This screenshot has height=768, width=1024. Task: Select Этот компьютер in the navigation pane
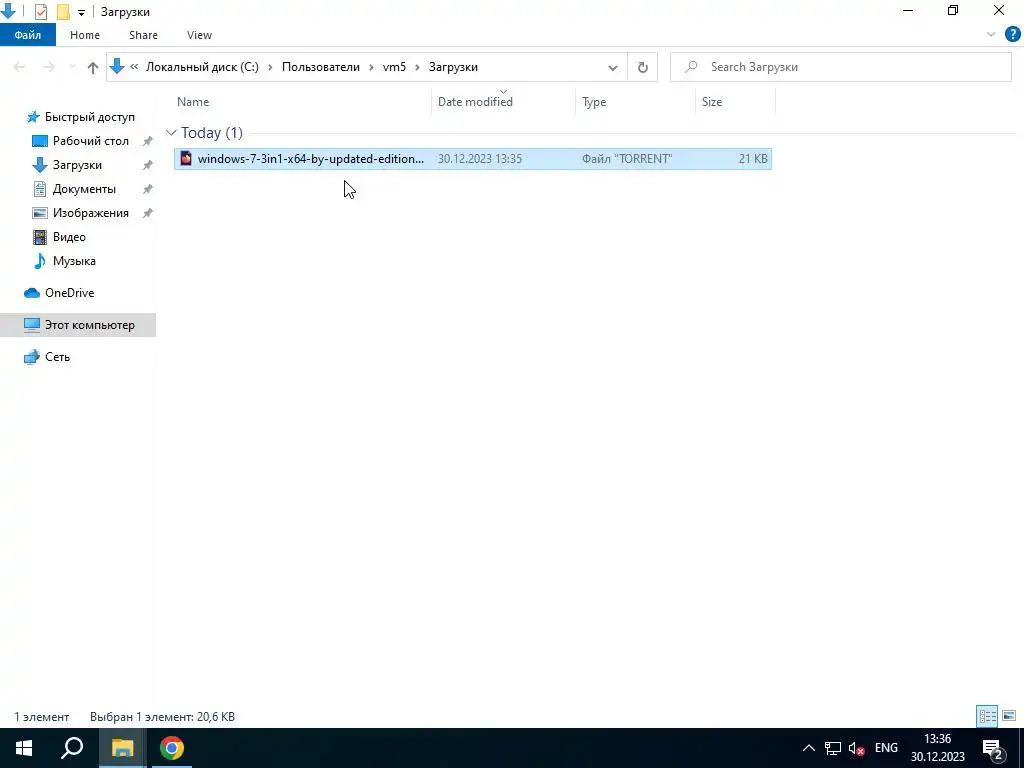click(78, 325)
